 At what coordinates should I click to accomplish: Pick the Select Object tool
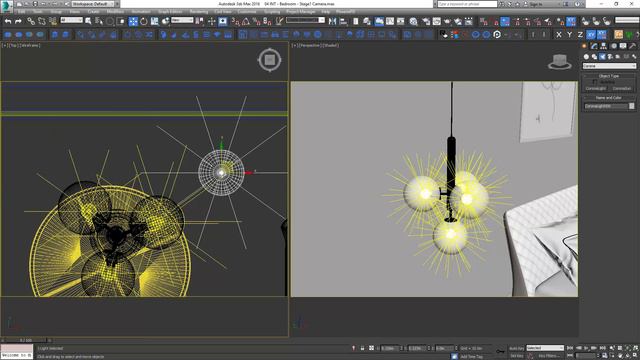coord(88,21)
